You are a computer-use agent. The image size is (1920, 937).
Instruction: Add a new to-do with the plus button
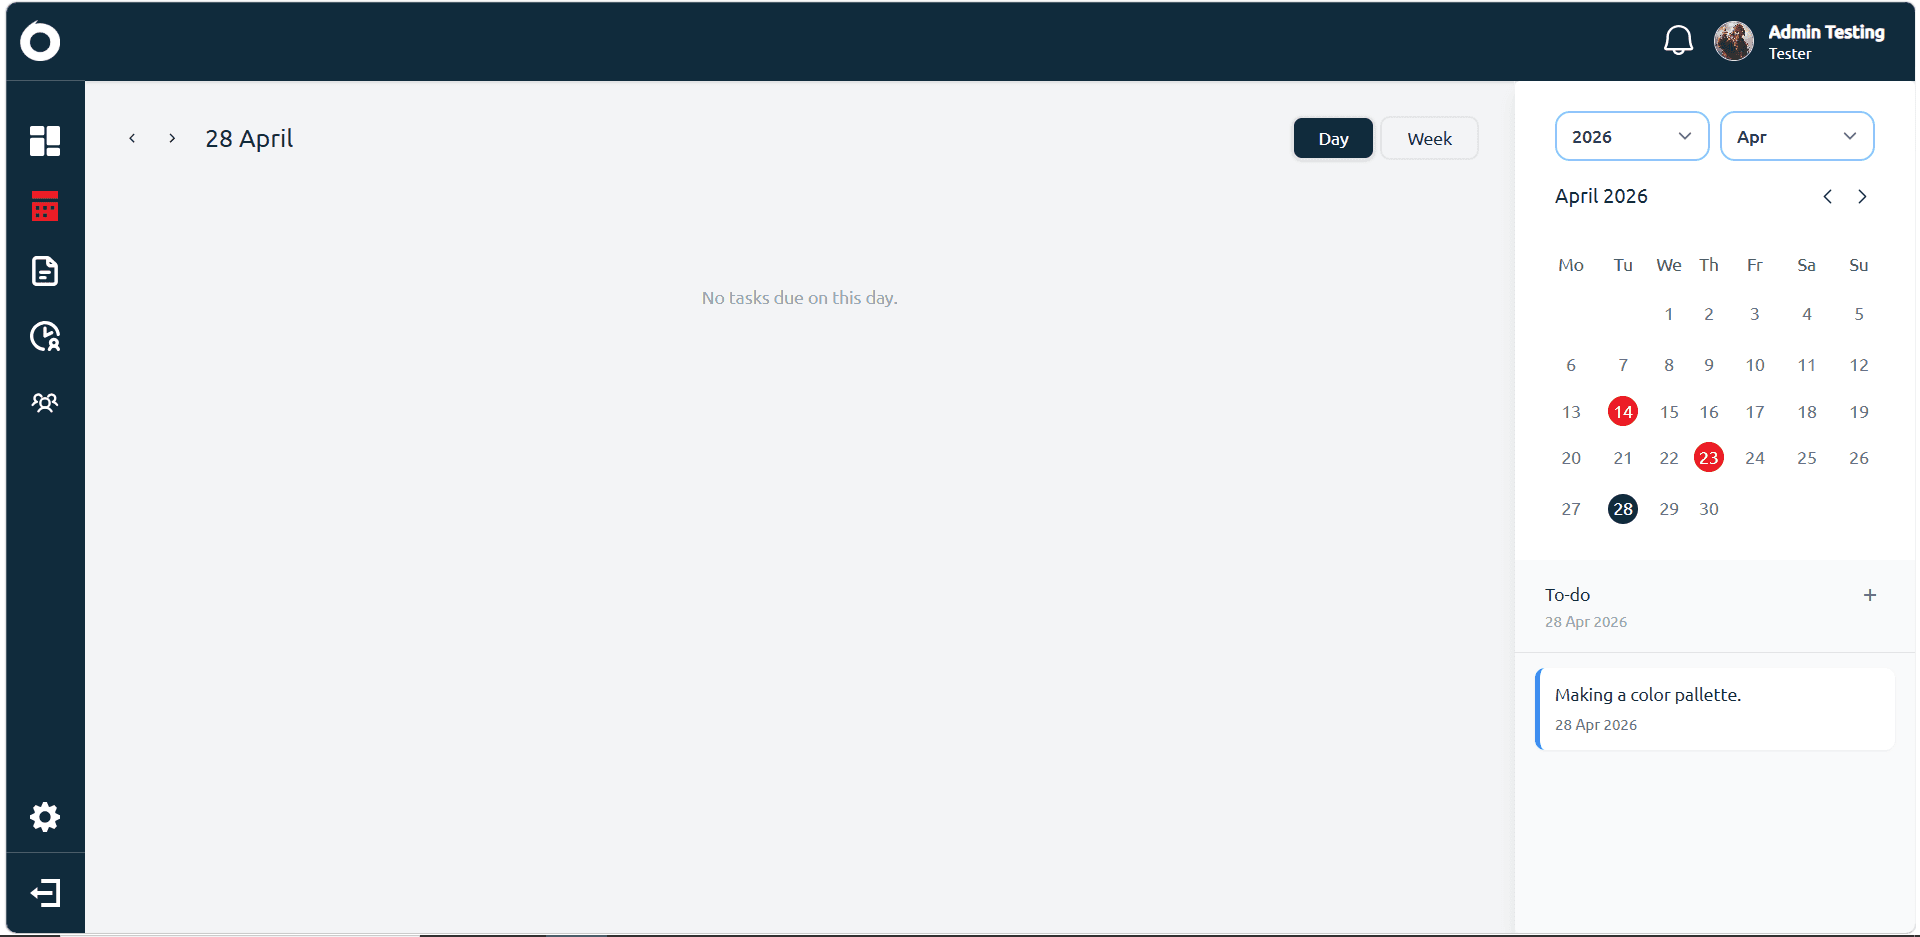[1871, 594]
